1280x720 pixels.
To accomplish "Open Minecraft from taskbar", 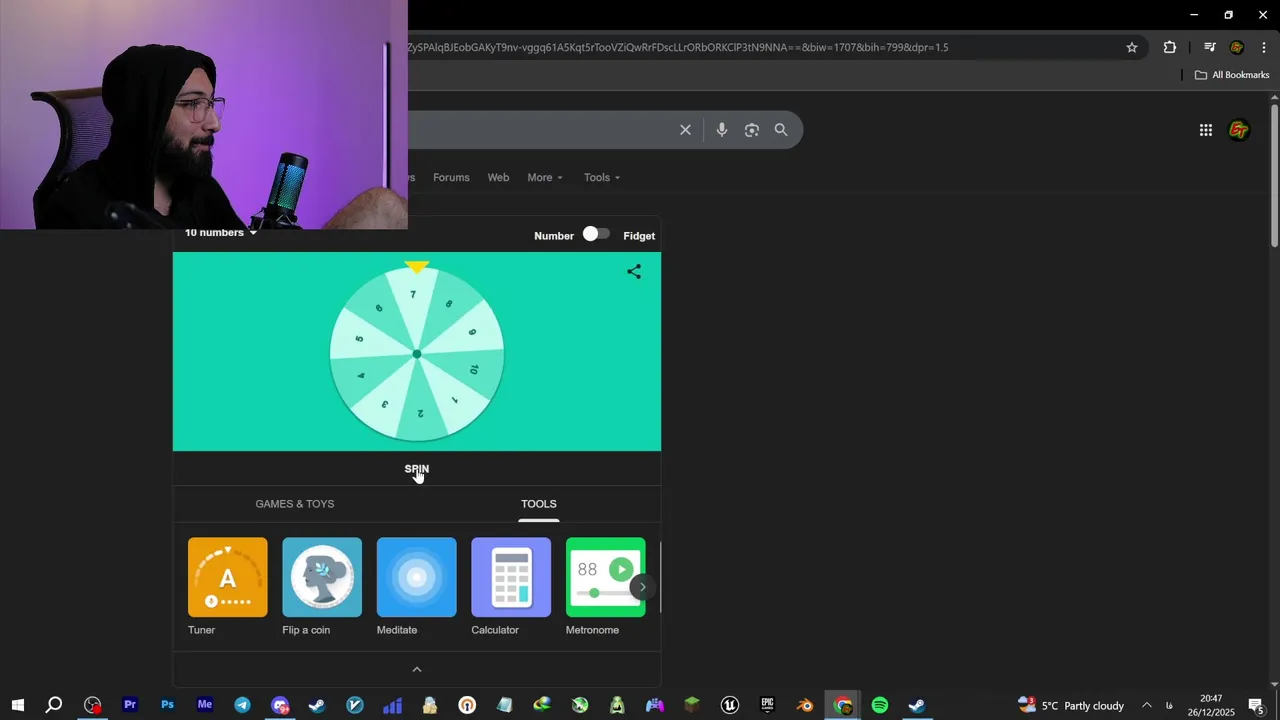I will (692, 705).
